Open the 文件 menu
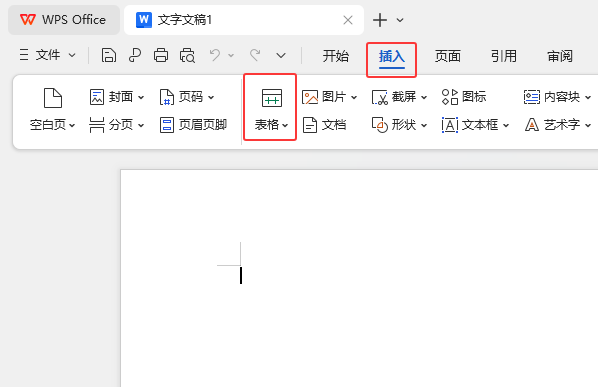Viewport: 598px width, 387px height. click(47, 55)
